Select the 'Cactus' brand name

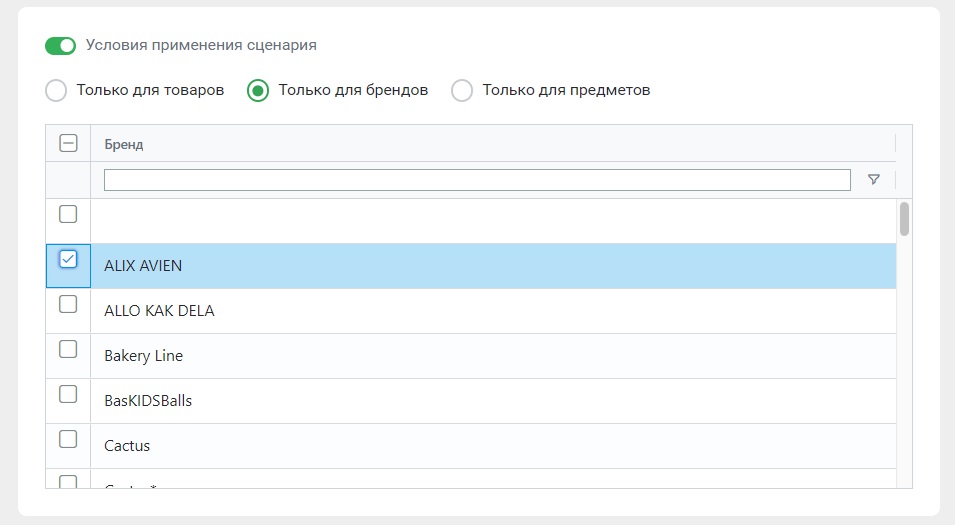[127, 446]
